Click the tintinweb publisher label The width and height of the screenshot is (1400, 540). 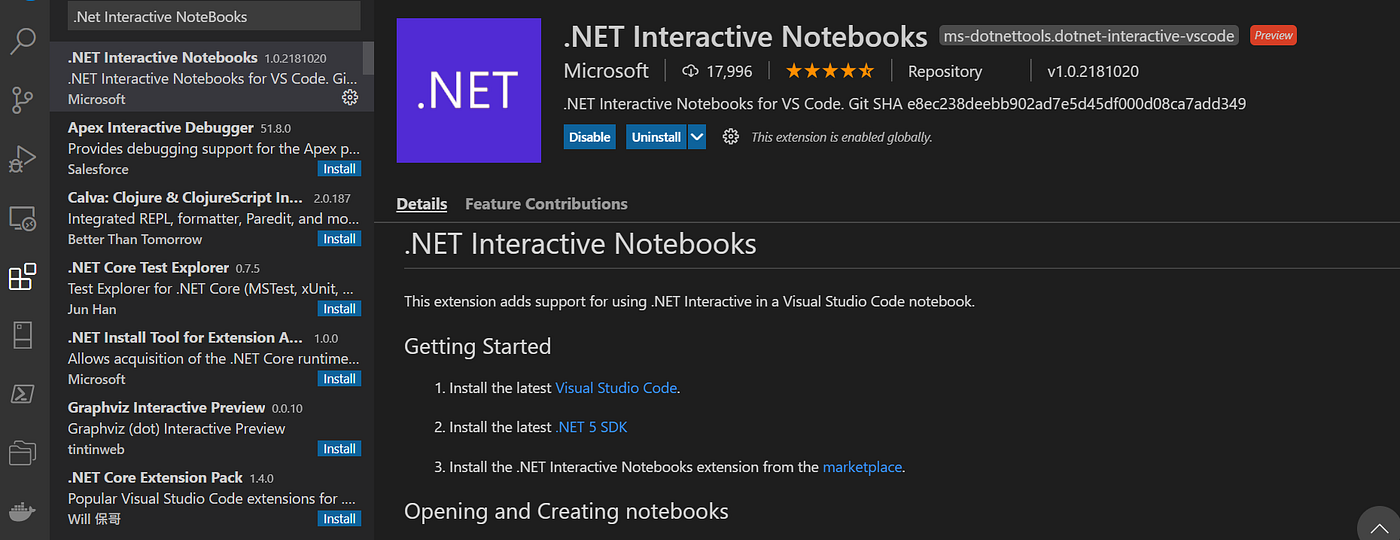[x=94, y=449]
